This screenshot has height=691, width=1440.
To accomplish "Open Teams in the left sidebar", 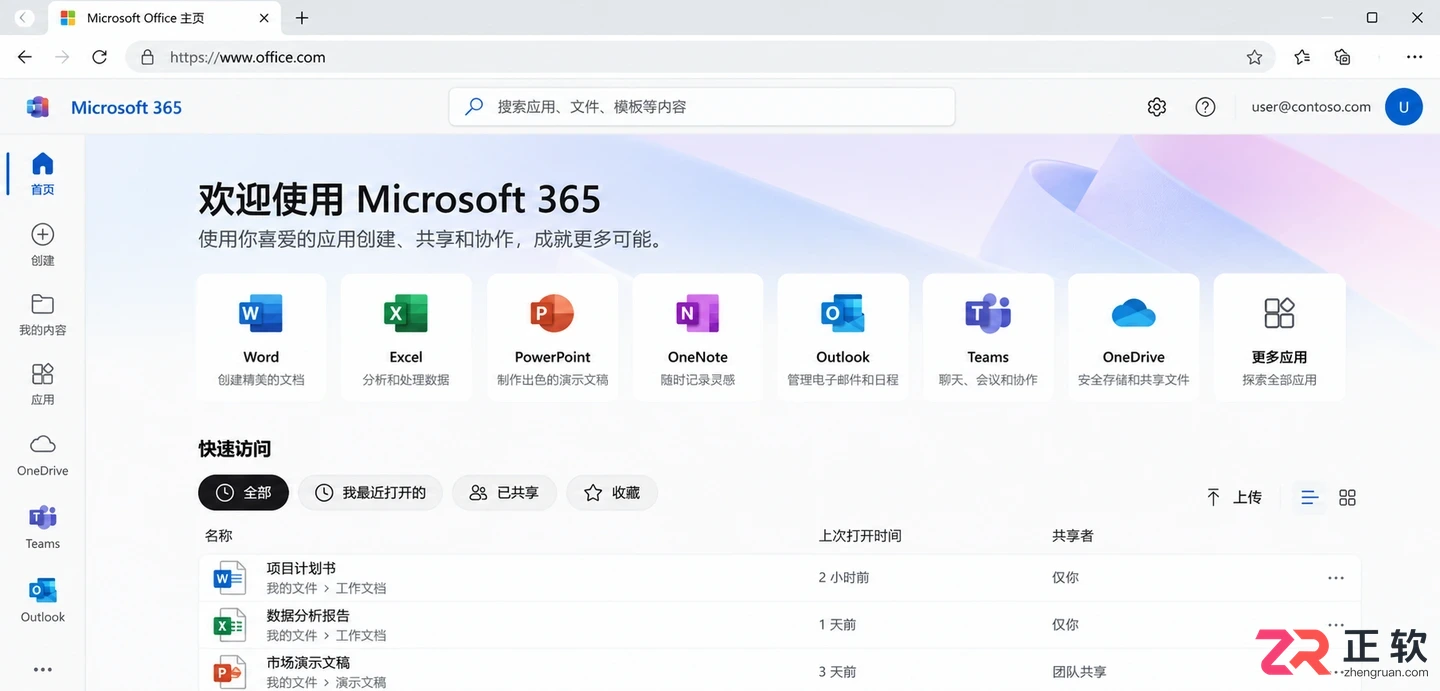I will coord(42,527).
